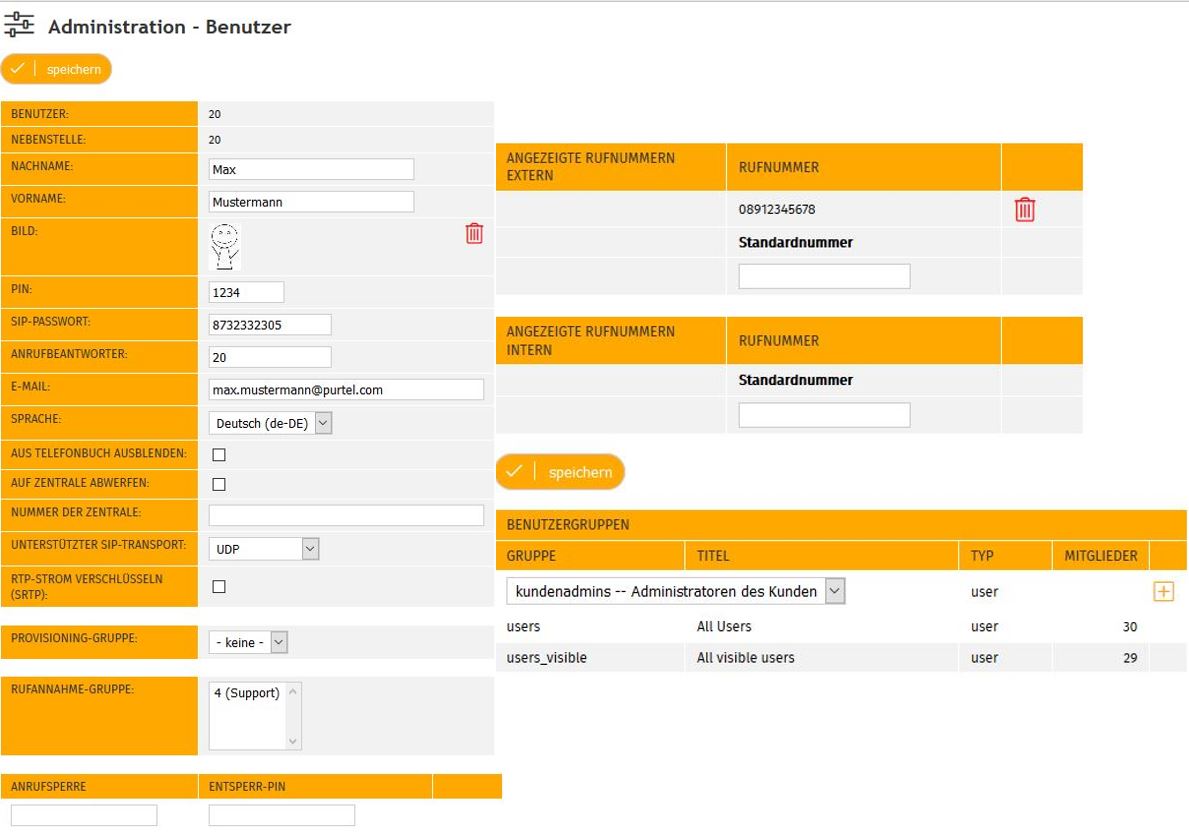The image size is (1189, 834).
Task: Click the E-Mail input field
Action: pos(345,390)
